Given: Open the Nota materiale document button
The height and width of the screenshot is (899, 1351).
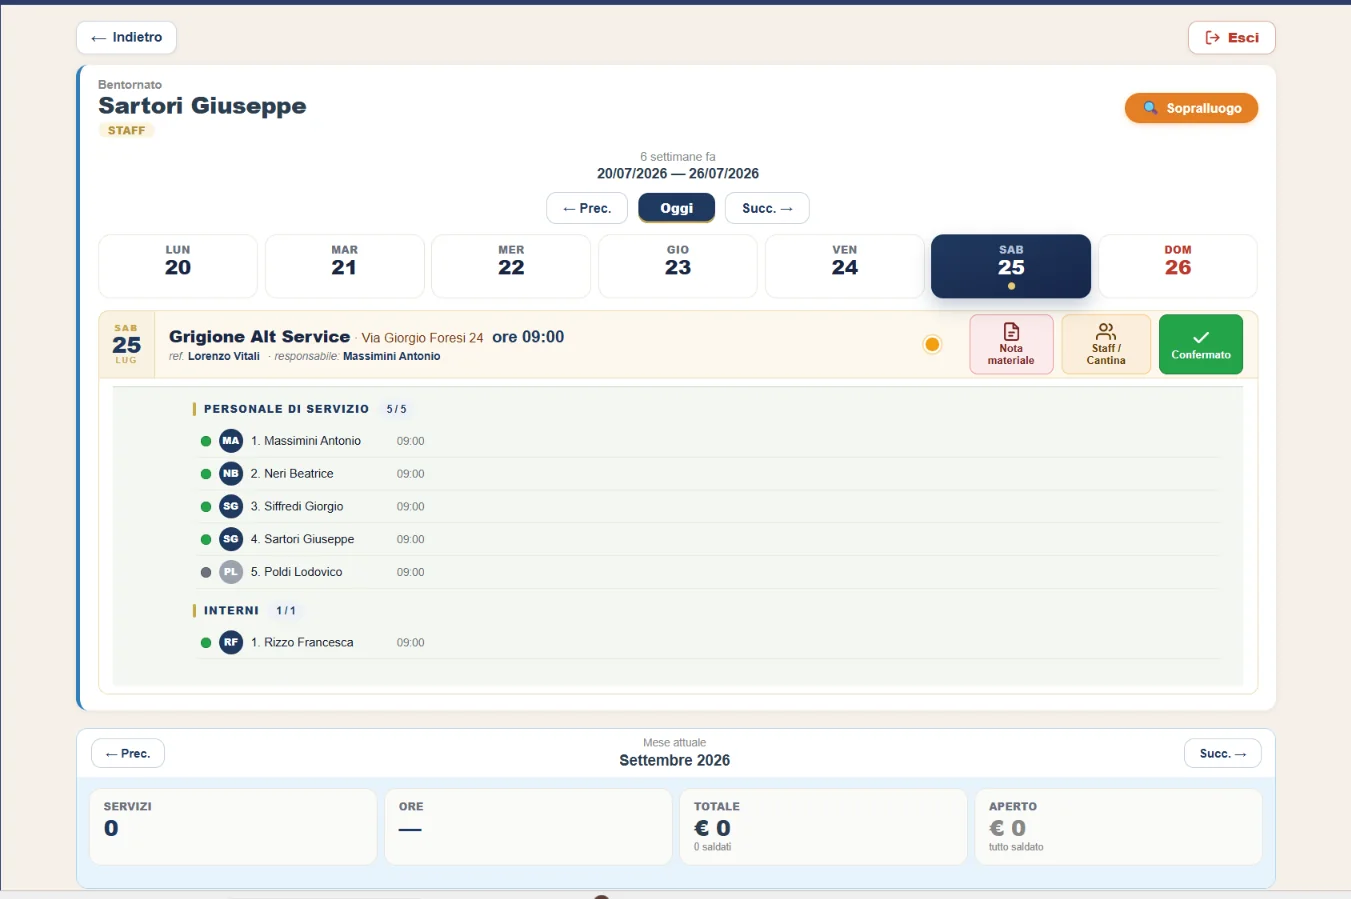Looking at the screenshot, I should click(x=1011, y=345).
